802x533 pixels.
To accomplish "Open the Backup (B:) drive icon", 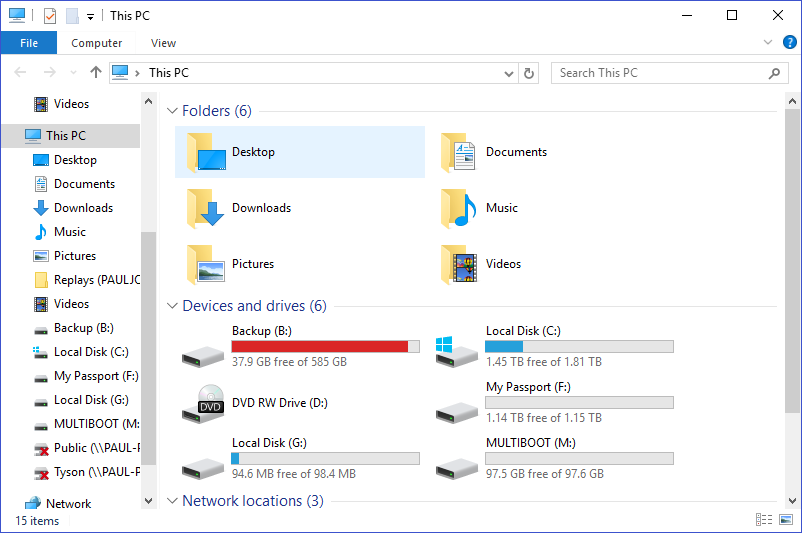I will 203,356.
